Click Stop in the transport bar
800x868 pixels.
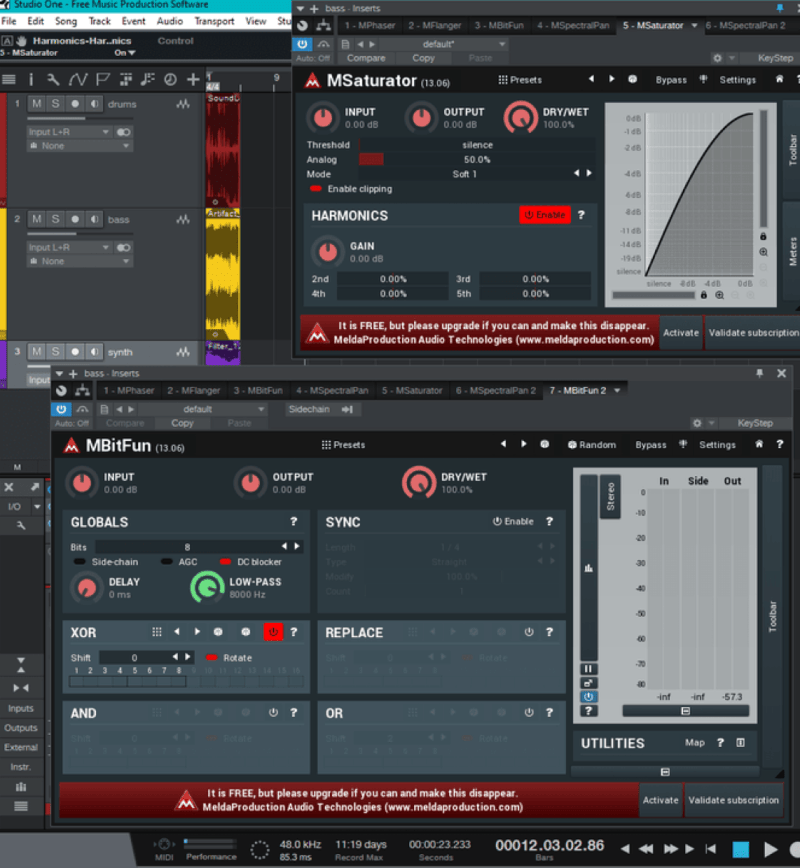pyautogui.click(x=741, y=849)
